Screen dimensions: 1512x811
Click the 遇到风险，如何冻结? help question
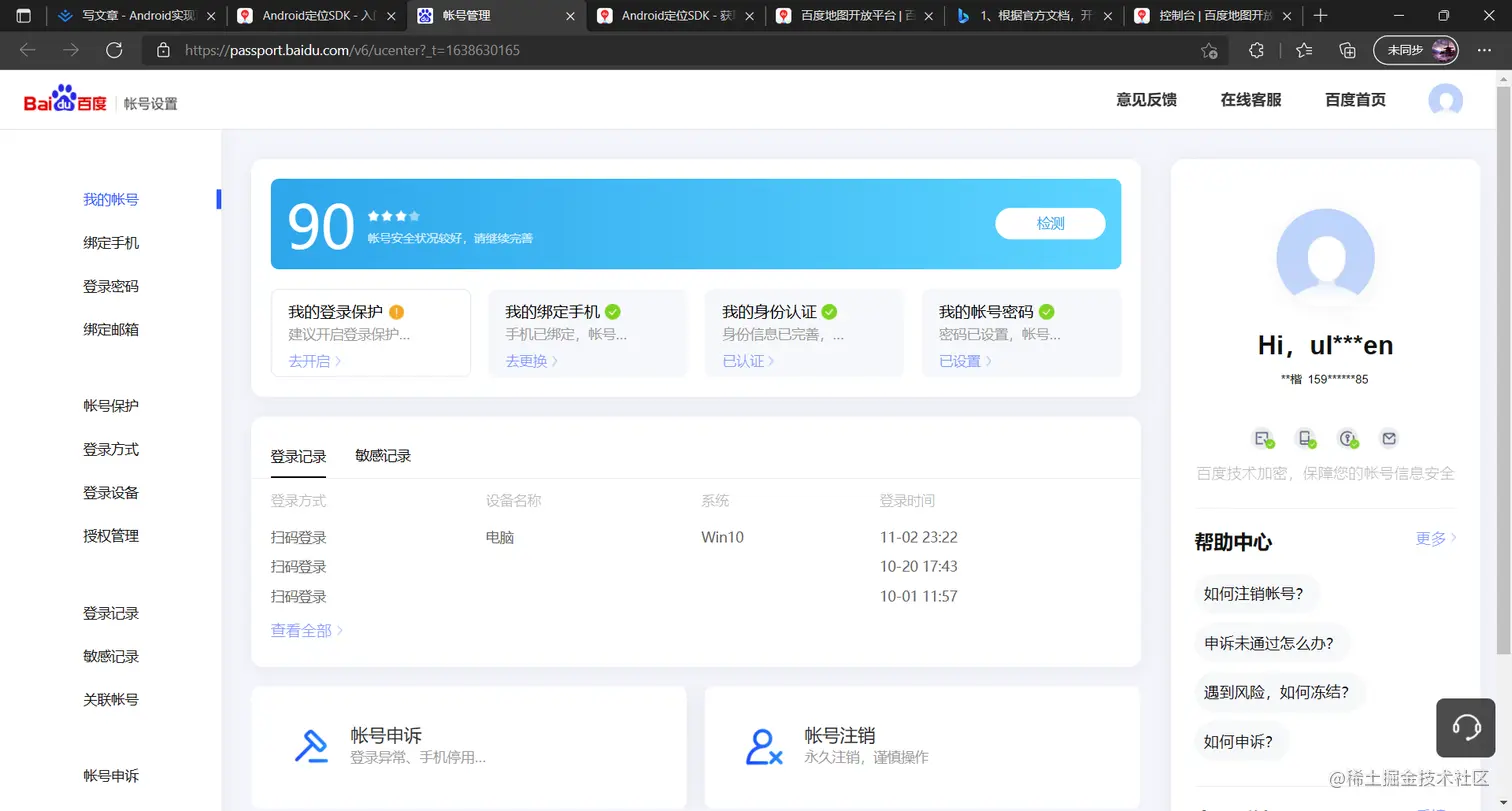(x=1278, y=692)
